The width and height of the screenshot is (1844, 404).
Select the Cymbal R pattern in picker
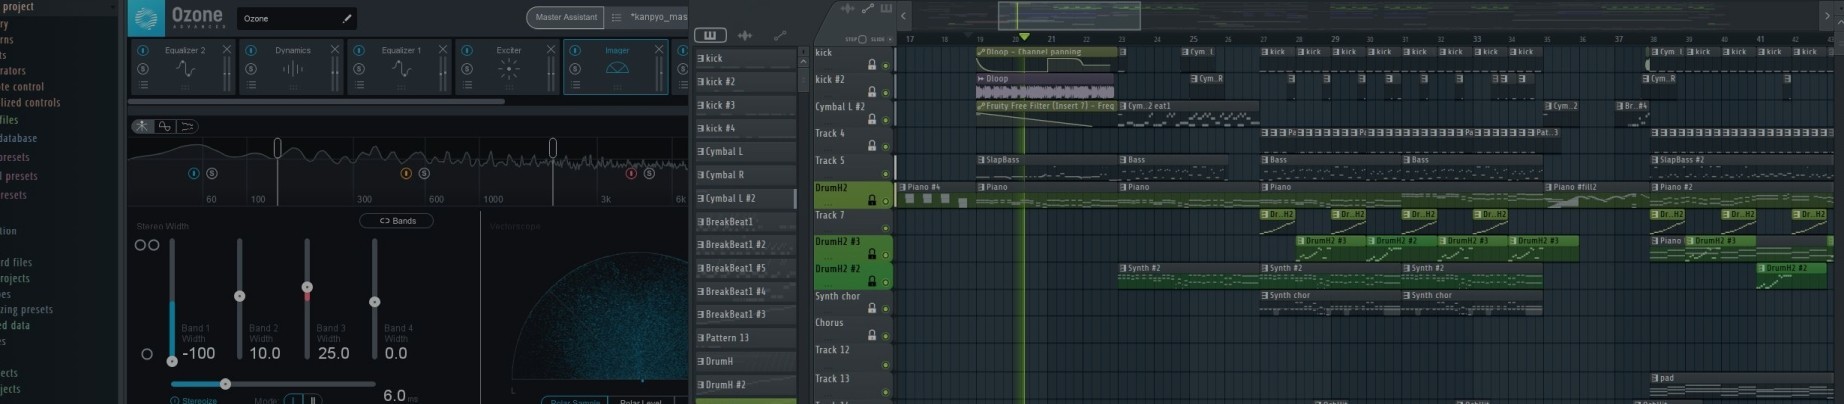coord(746,174)
